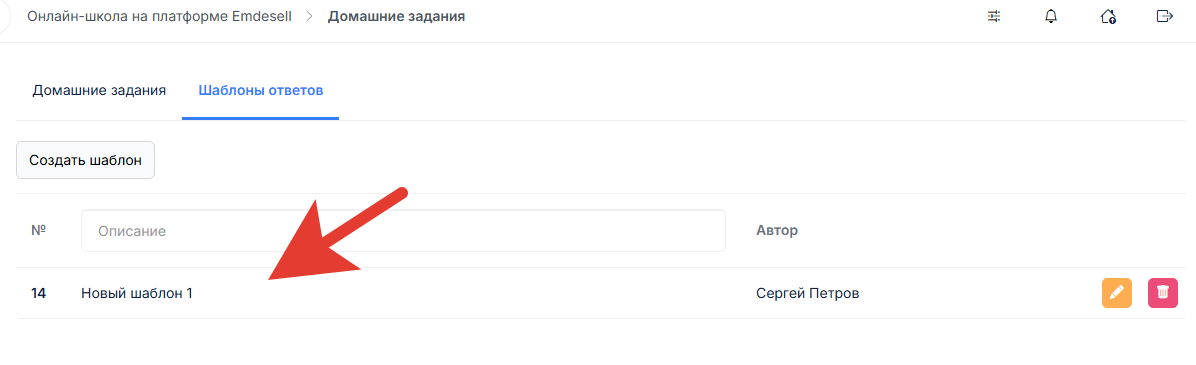Open the notifications bell
The height and width of the screenshot is (365, 1196).
(1051, 16)
